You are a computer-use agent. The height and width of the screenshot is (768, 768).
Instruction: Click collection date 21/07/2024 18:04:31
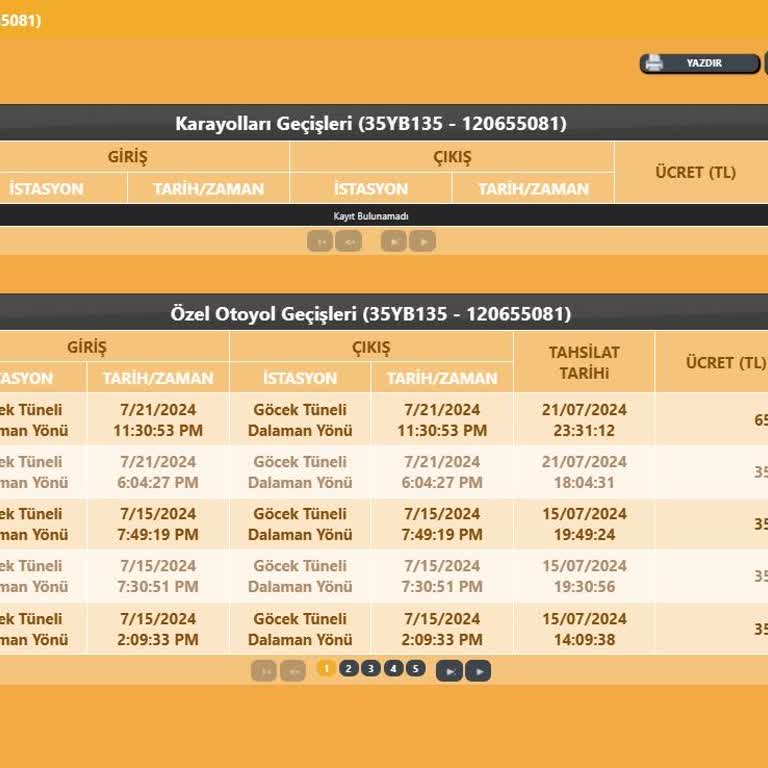[584, 472]
